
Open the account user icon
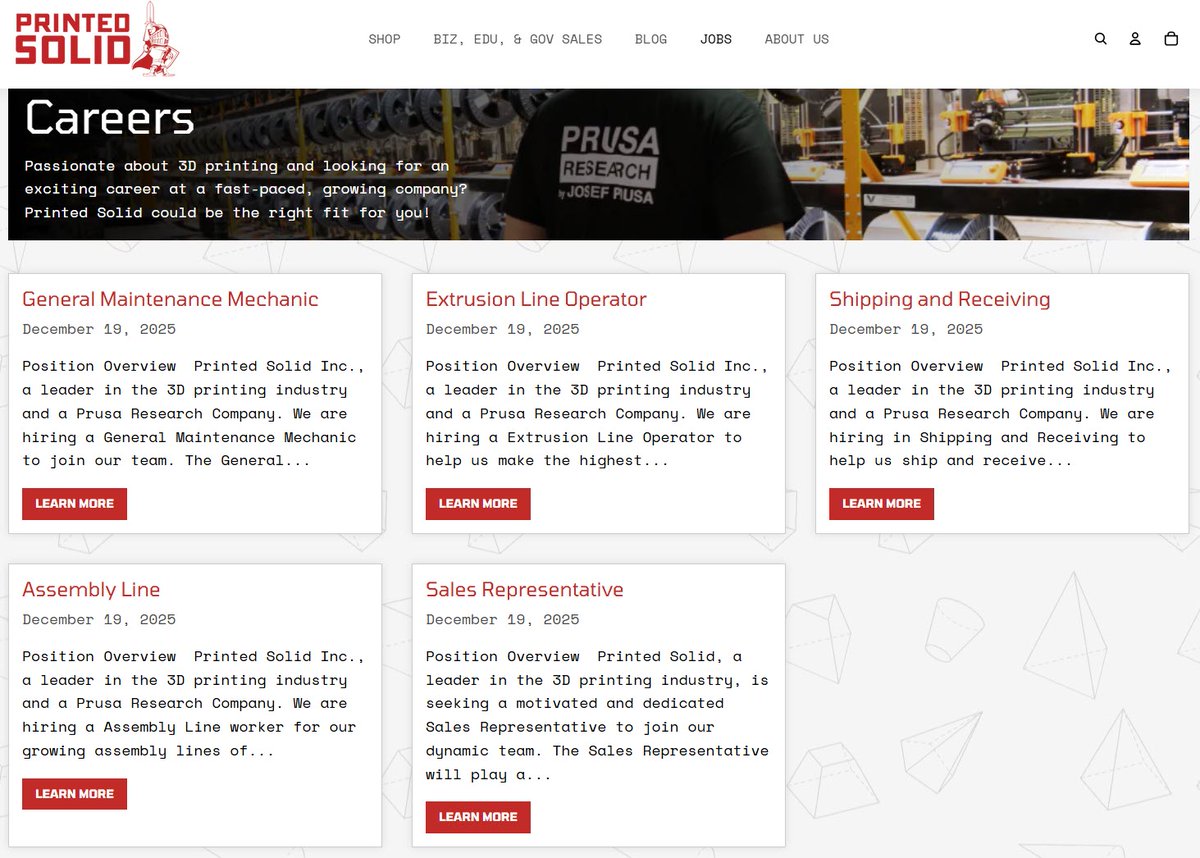pyautogui.click(x=1135, y=39)
